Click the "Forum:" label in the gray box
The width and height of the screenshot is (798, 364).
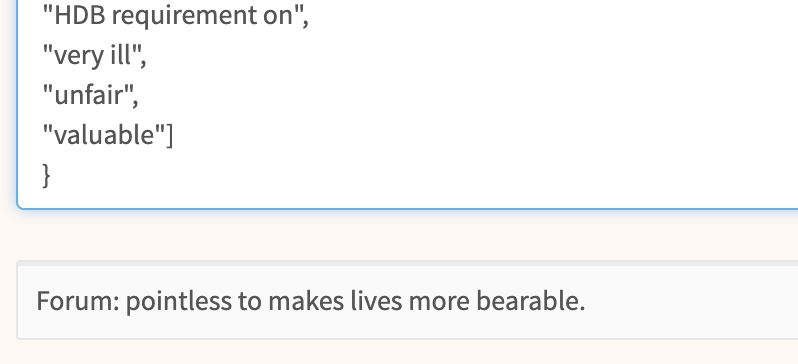click(78, 301)
